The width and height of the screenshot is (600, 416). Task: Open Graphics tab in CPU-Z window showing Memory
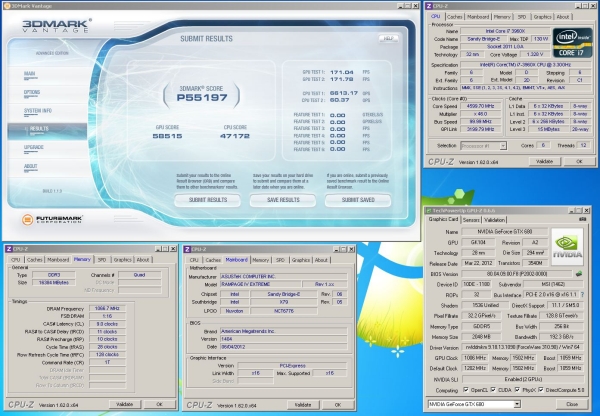pos(122,259)
